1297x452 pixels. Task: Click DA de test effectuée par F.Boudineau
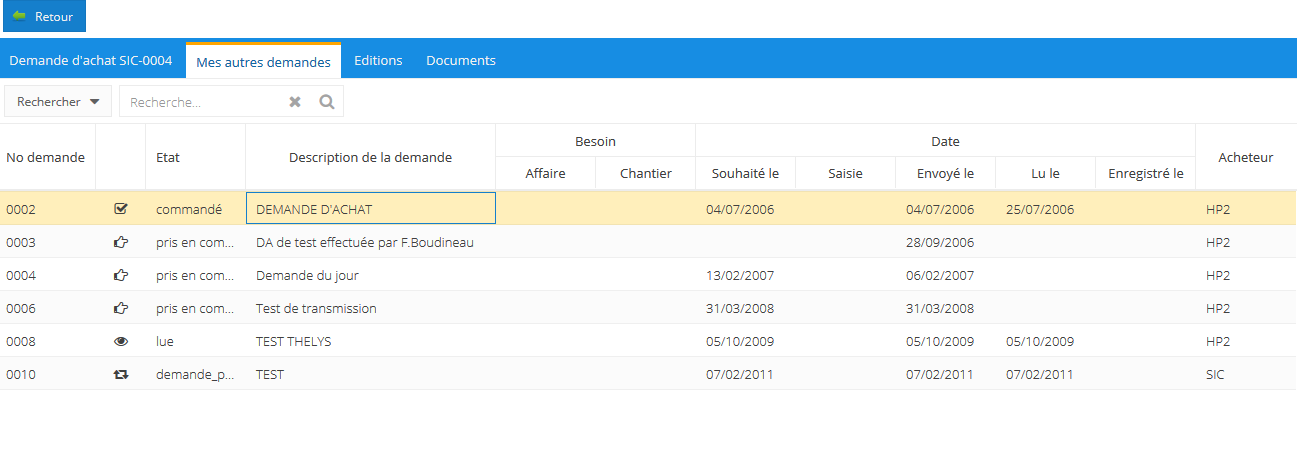point(364,242)
